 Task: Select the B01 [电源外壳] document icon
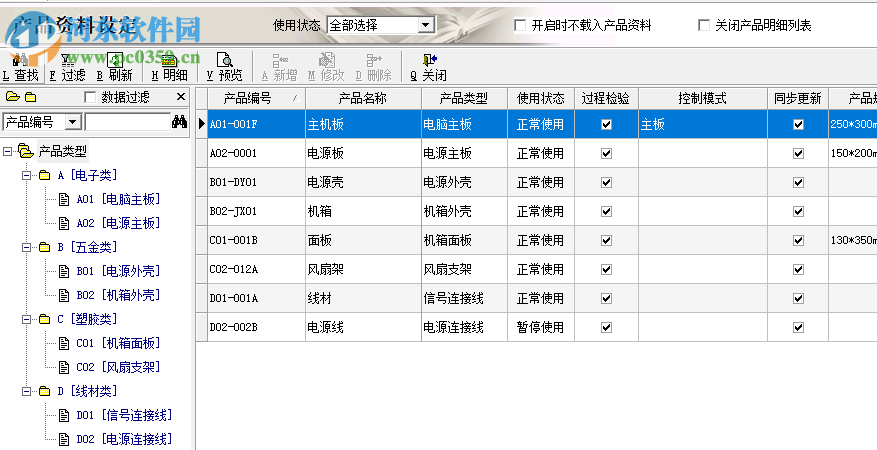[x=64, y=271]
